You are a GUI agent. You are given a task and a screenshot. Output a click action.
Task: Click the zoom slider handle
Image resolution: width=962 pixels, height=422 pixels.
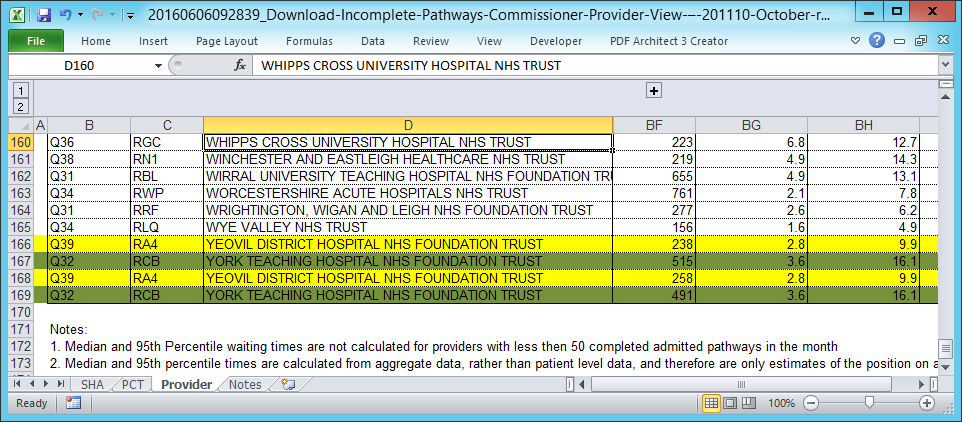[x=869, y=403]
